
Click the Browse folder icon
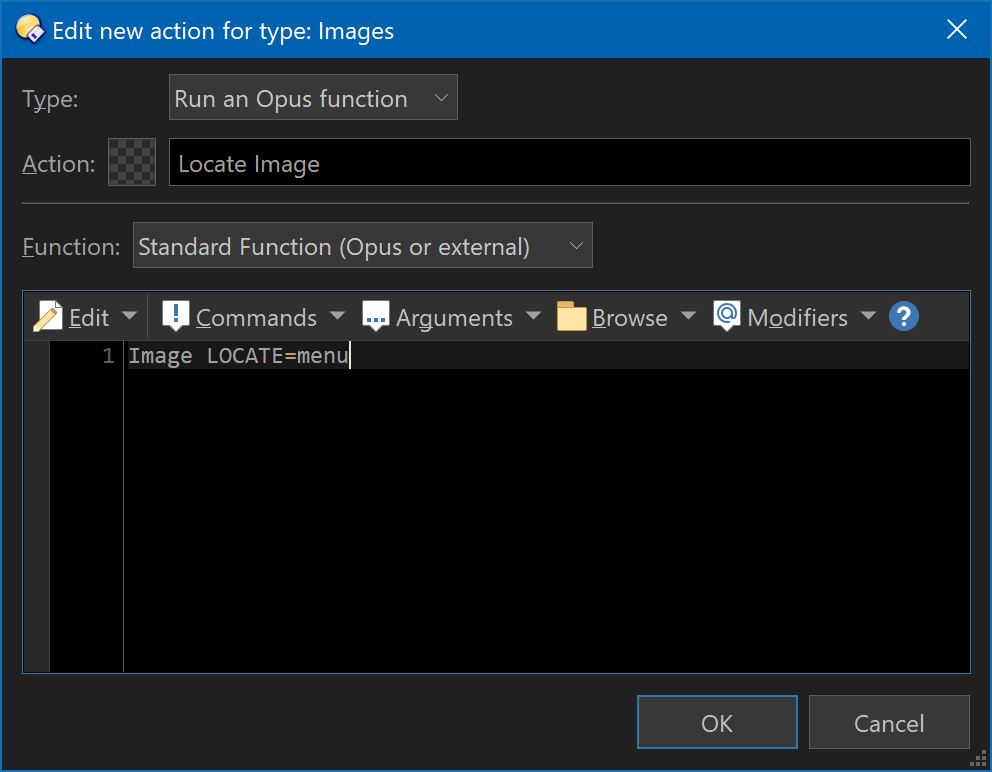pos(571,316)
